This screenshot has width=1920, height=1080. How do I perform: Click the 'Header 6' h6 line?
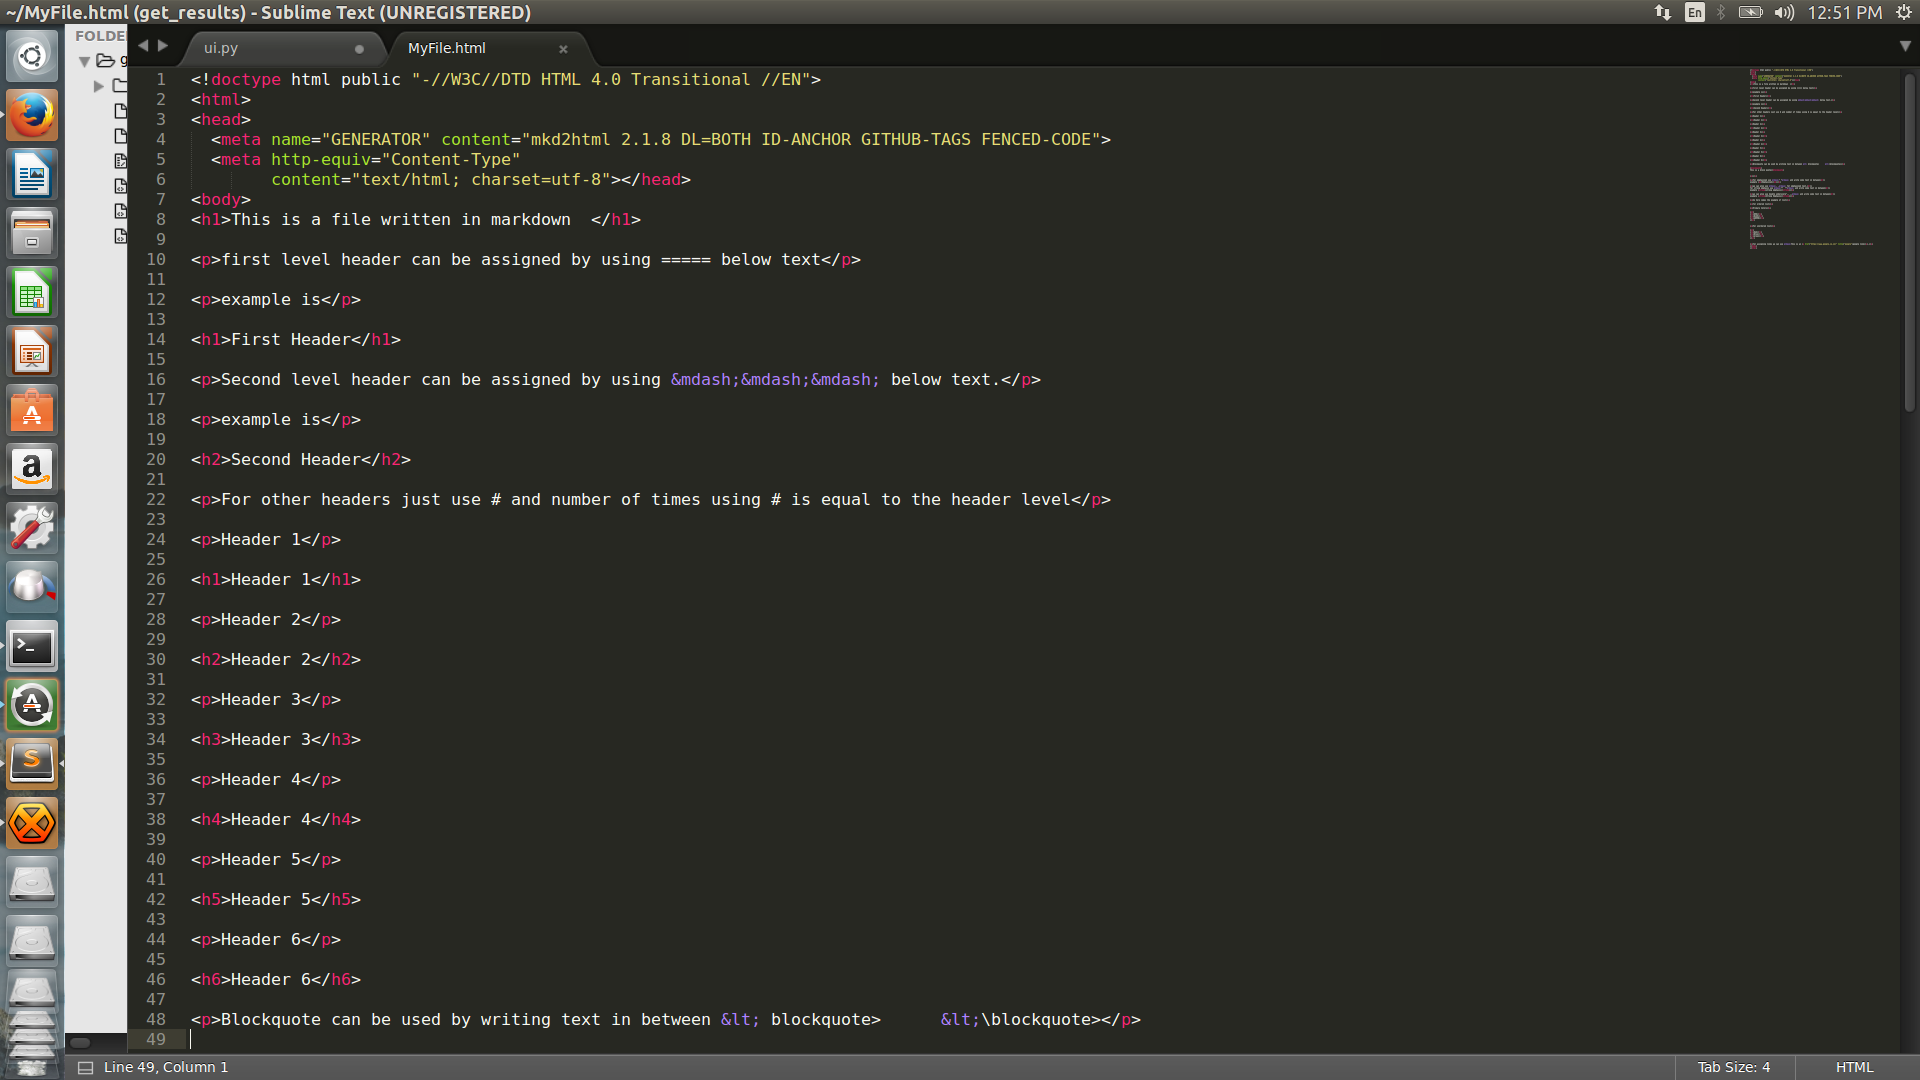tap(276, 980)
